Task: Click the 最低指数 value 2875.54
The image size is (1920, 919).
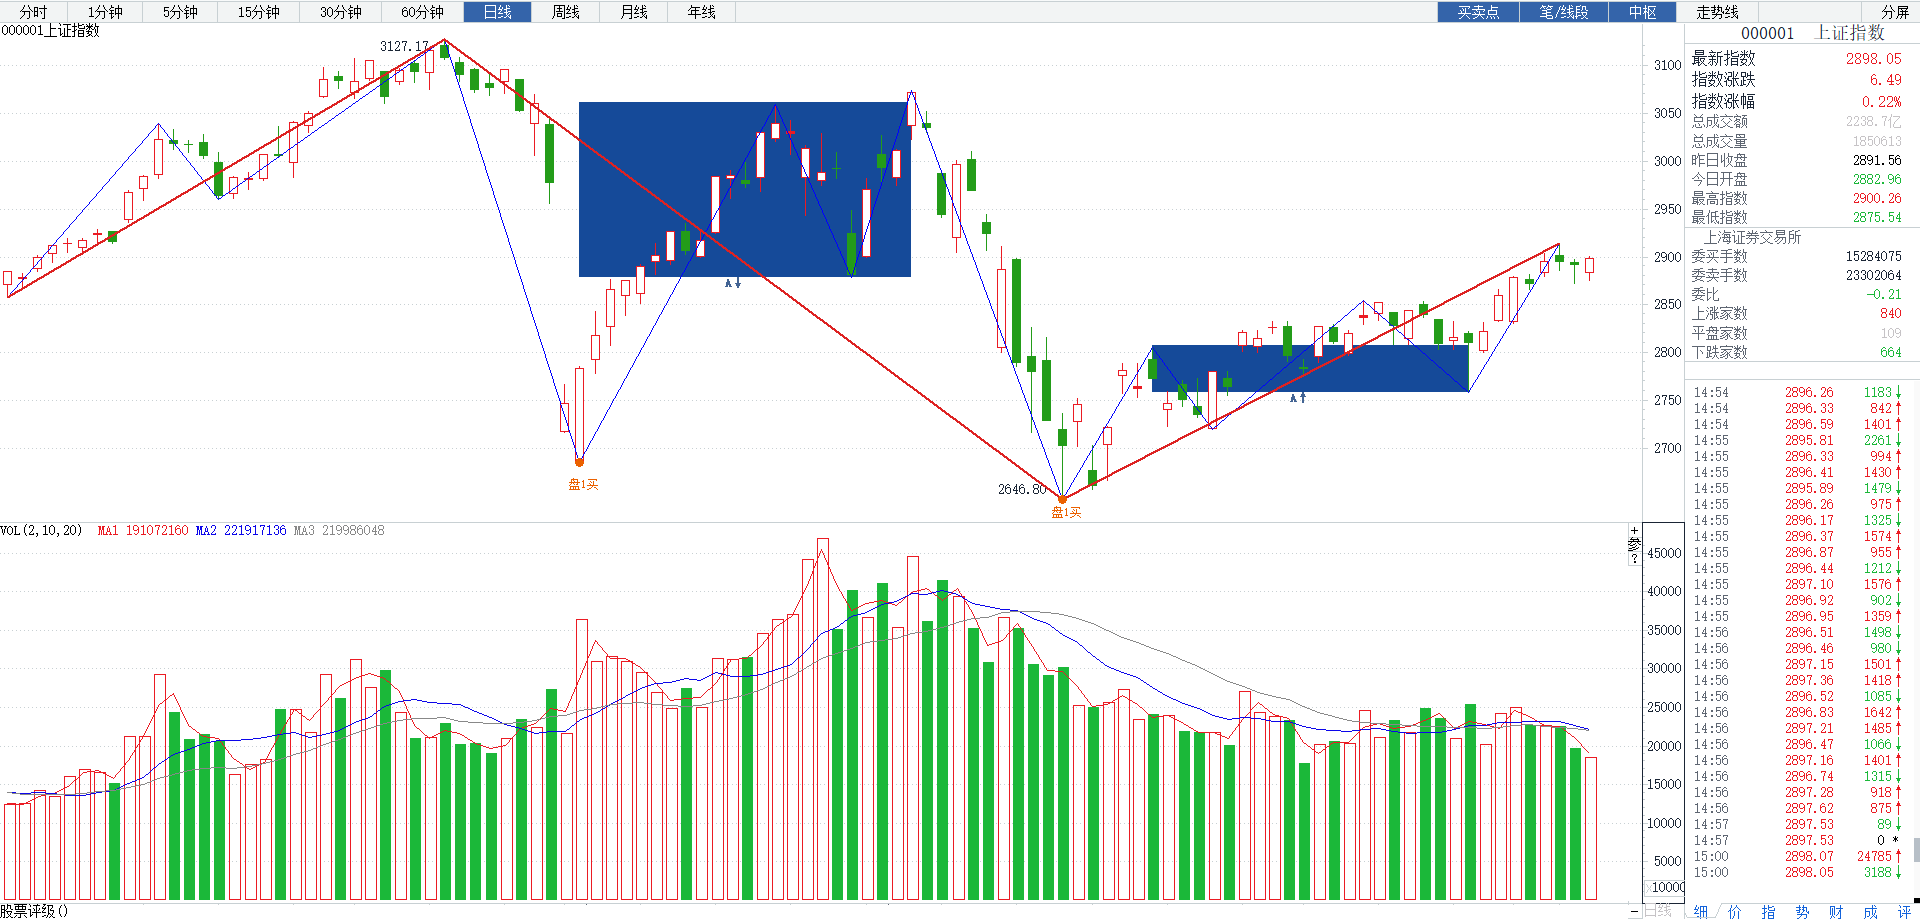Action: (x=1877, y=217)
